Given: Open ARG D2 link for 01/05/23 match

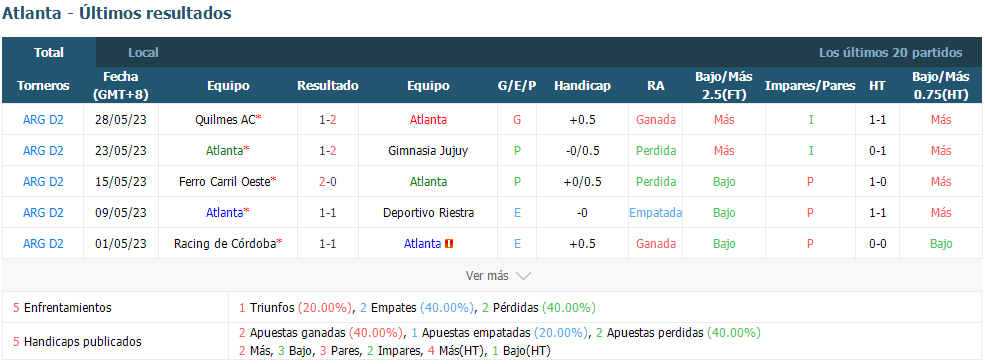Looking at the screenshot, I should (43, 244).
